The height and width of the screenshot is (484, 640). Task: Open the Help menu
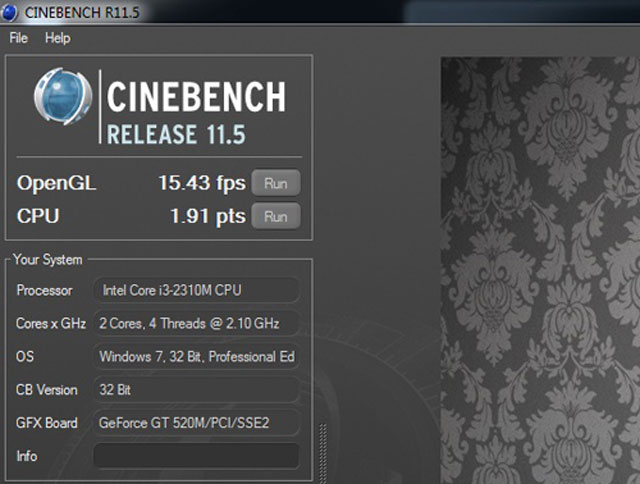point(58,38)
